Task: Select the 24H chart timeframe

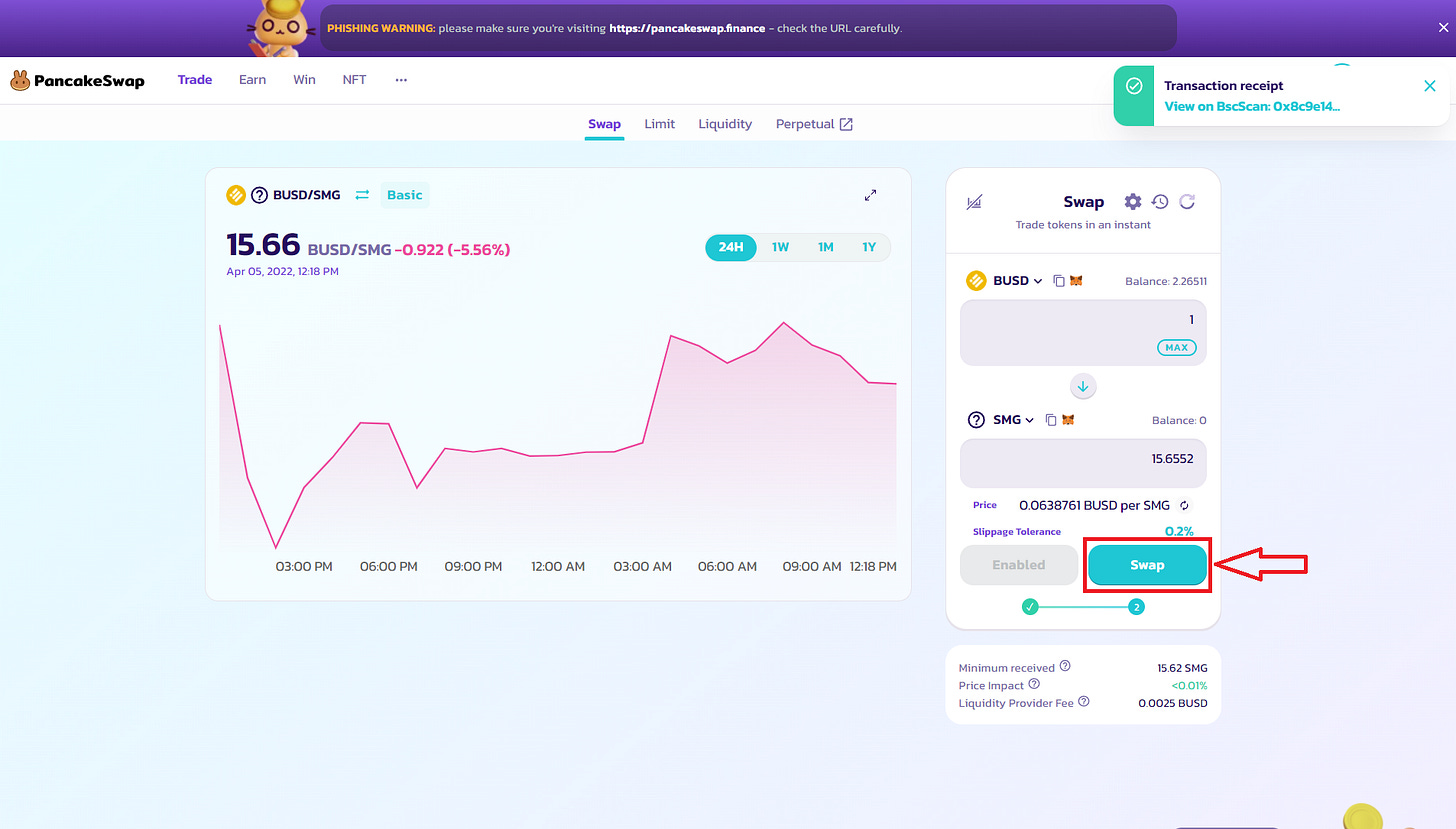Action: coord(731,247)
